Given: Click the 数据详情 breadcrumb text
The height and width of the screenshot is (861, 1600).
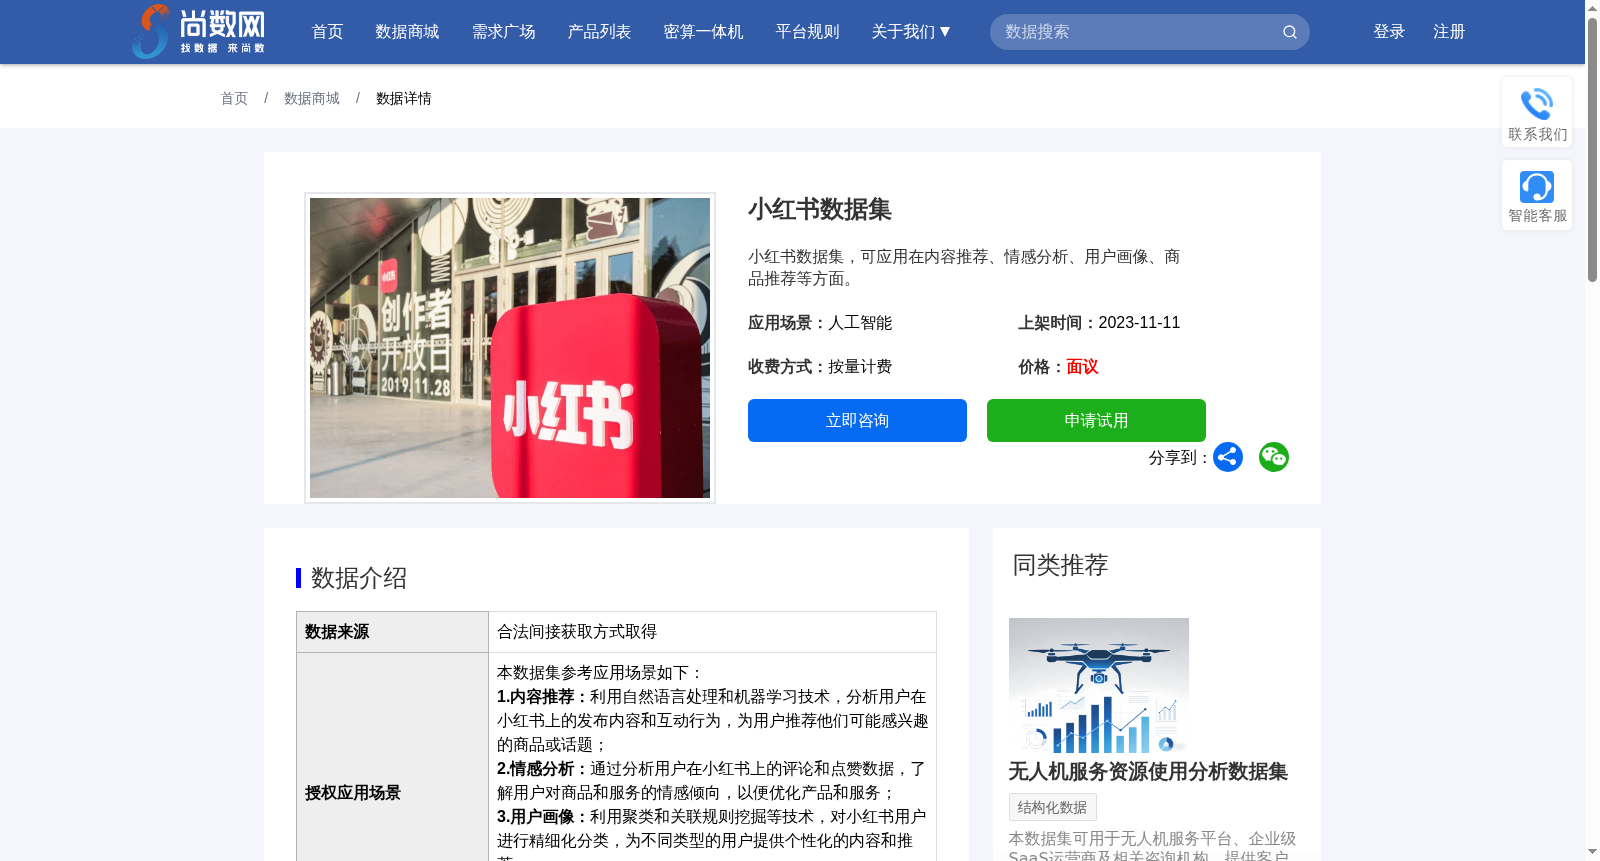Looking at the screenshot, I should (x=404, y=98).
